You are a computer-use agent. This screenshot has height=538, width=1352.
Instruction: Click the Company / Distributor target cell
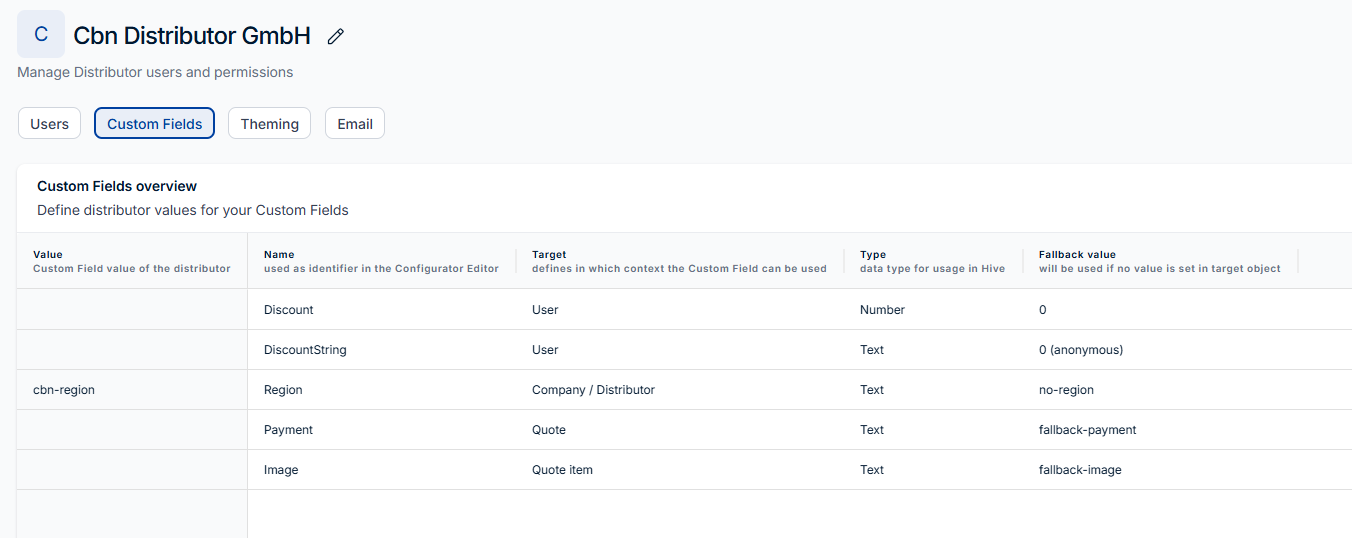click(x=593, y=390)
